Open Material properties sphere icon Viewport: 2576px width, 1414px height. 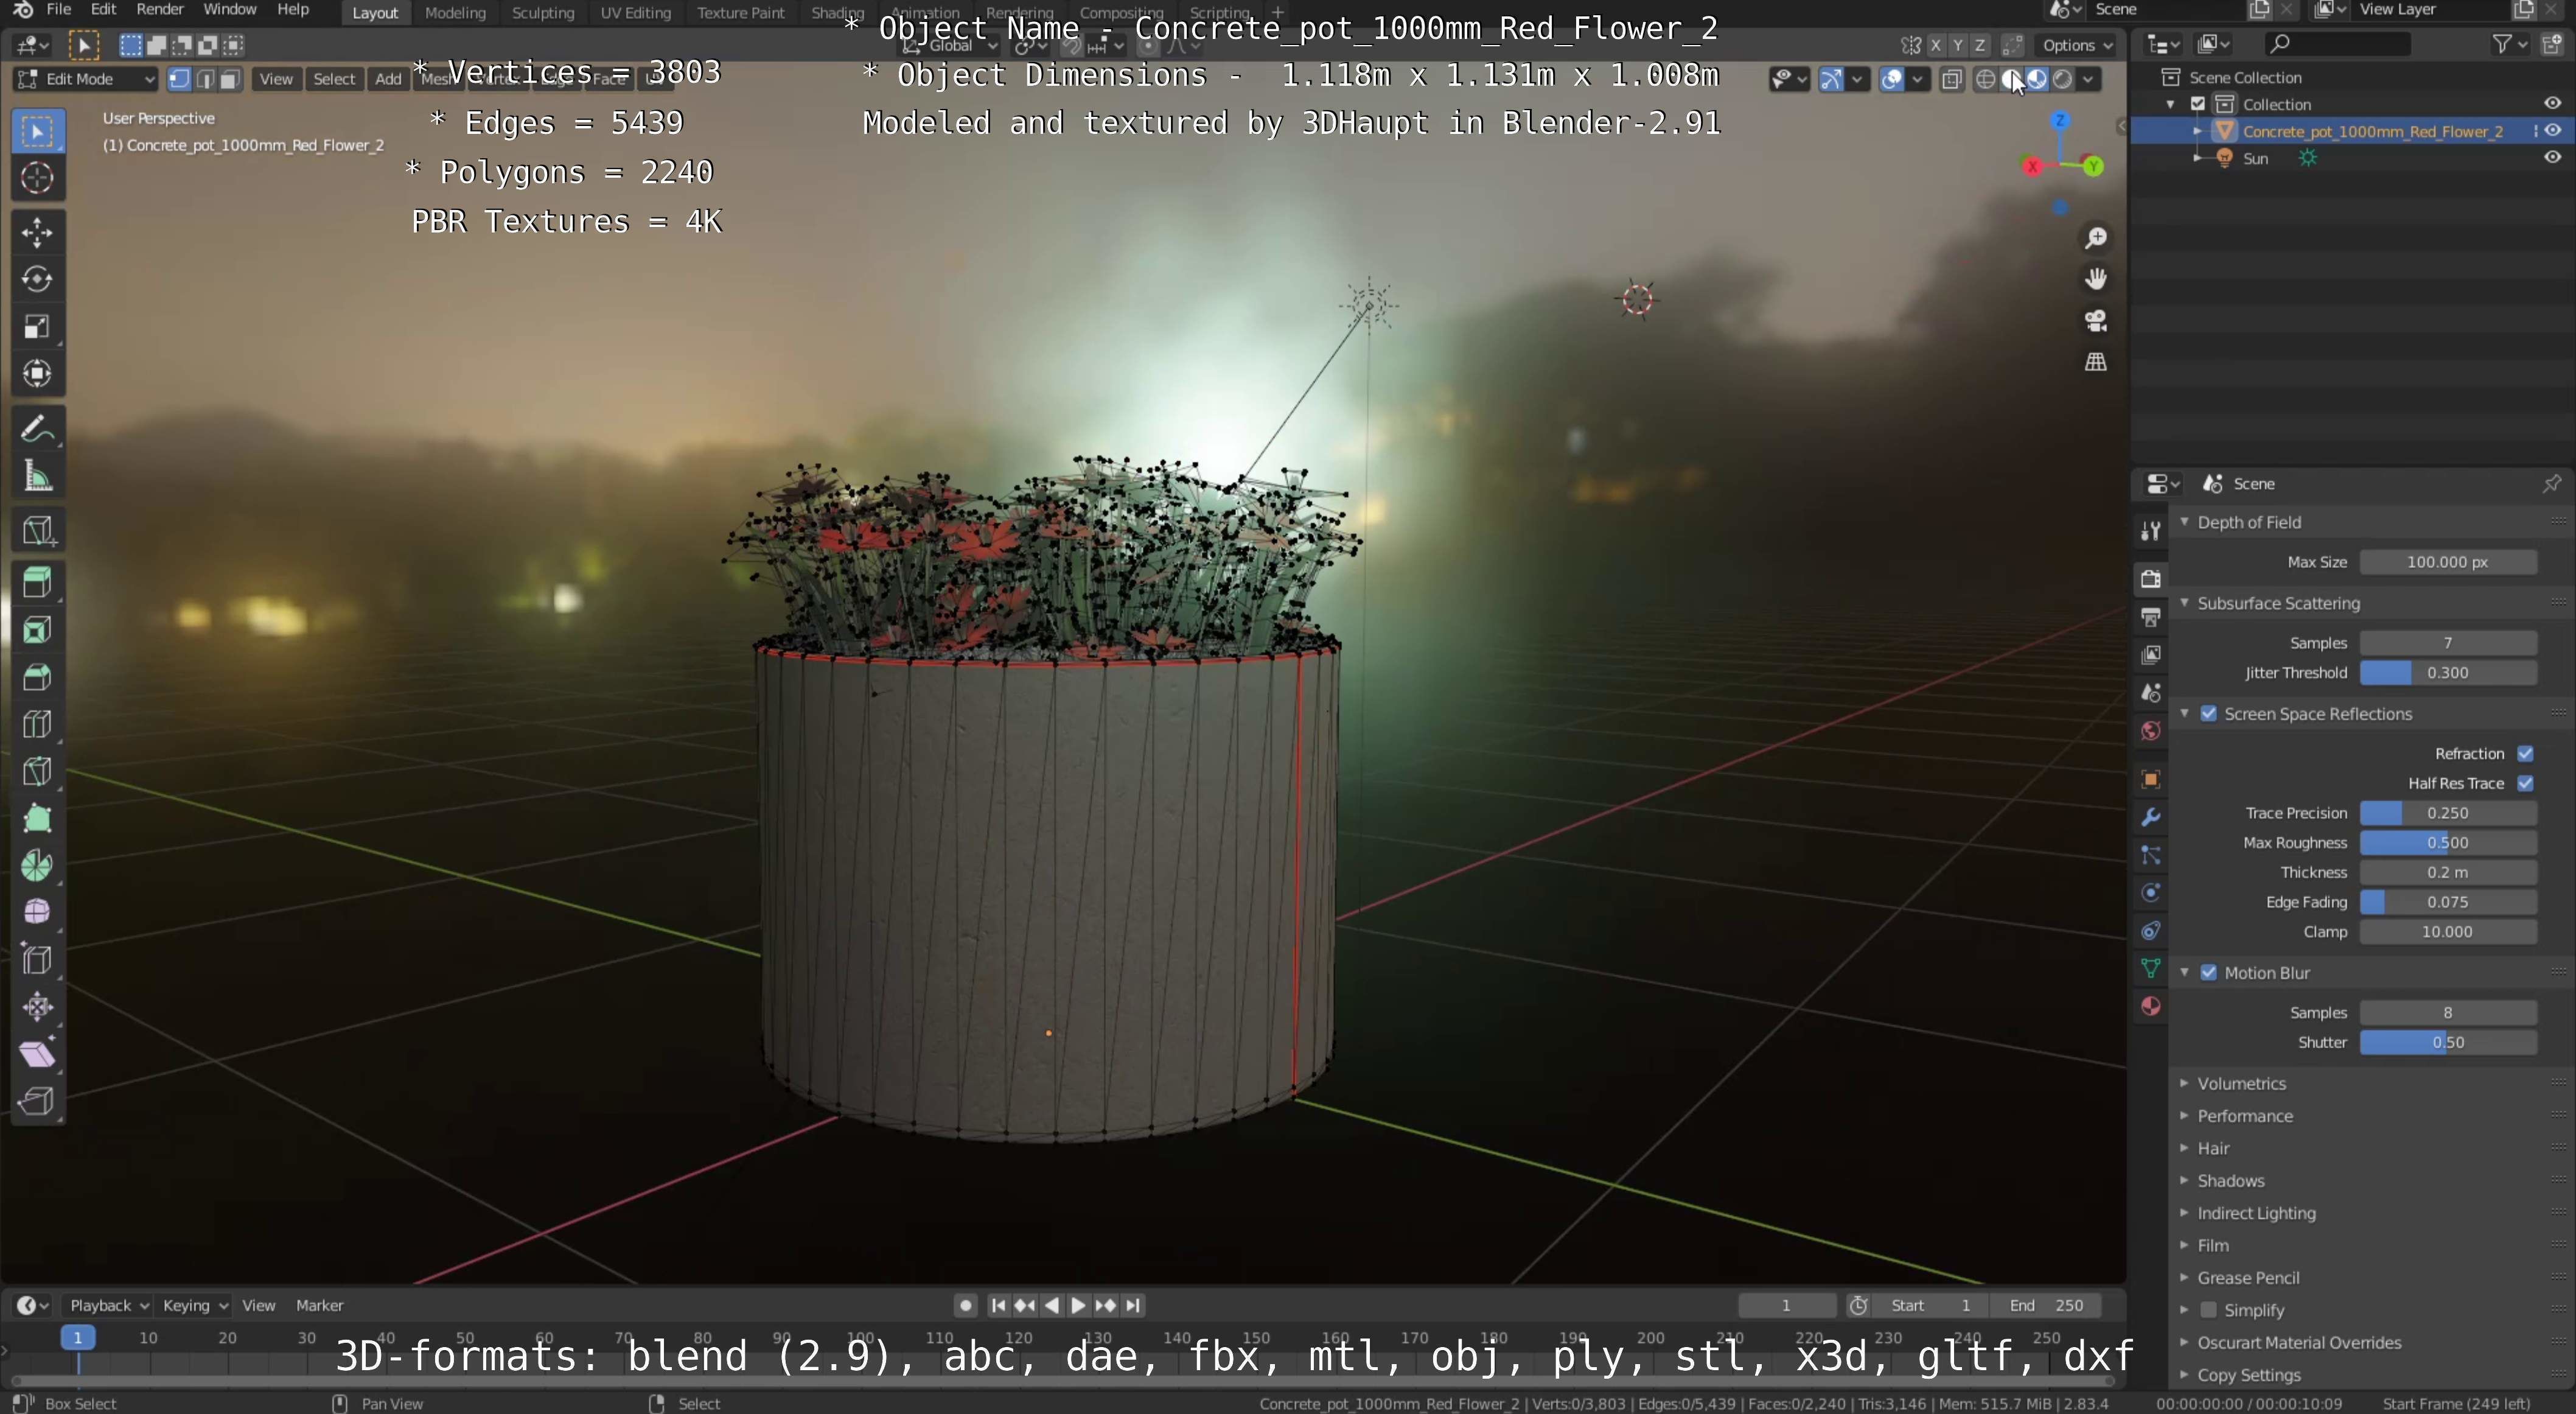[2150, 1006]
